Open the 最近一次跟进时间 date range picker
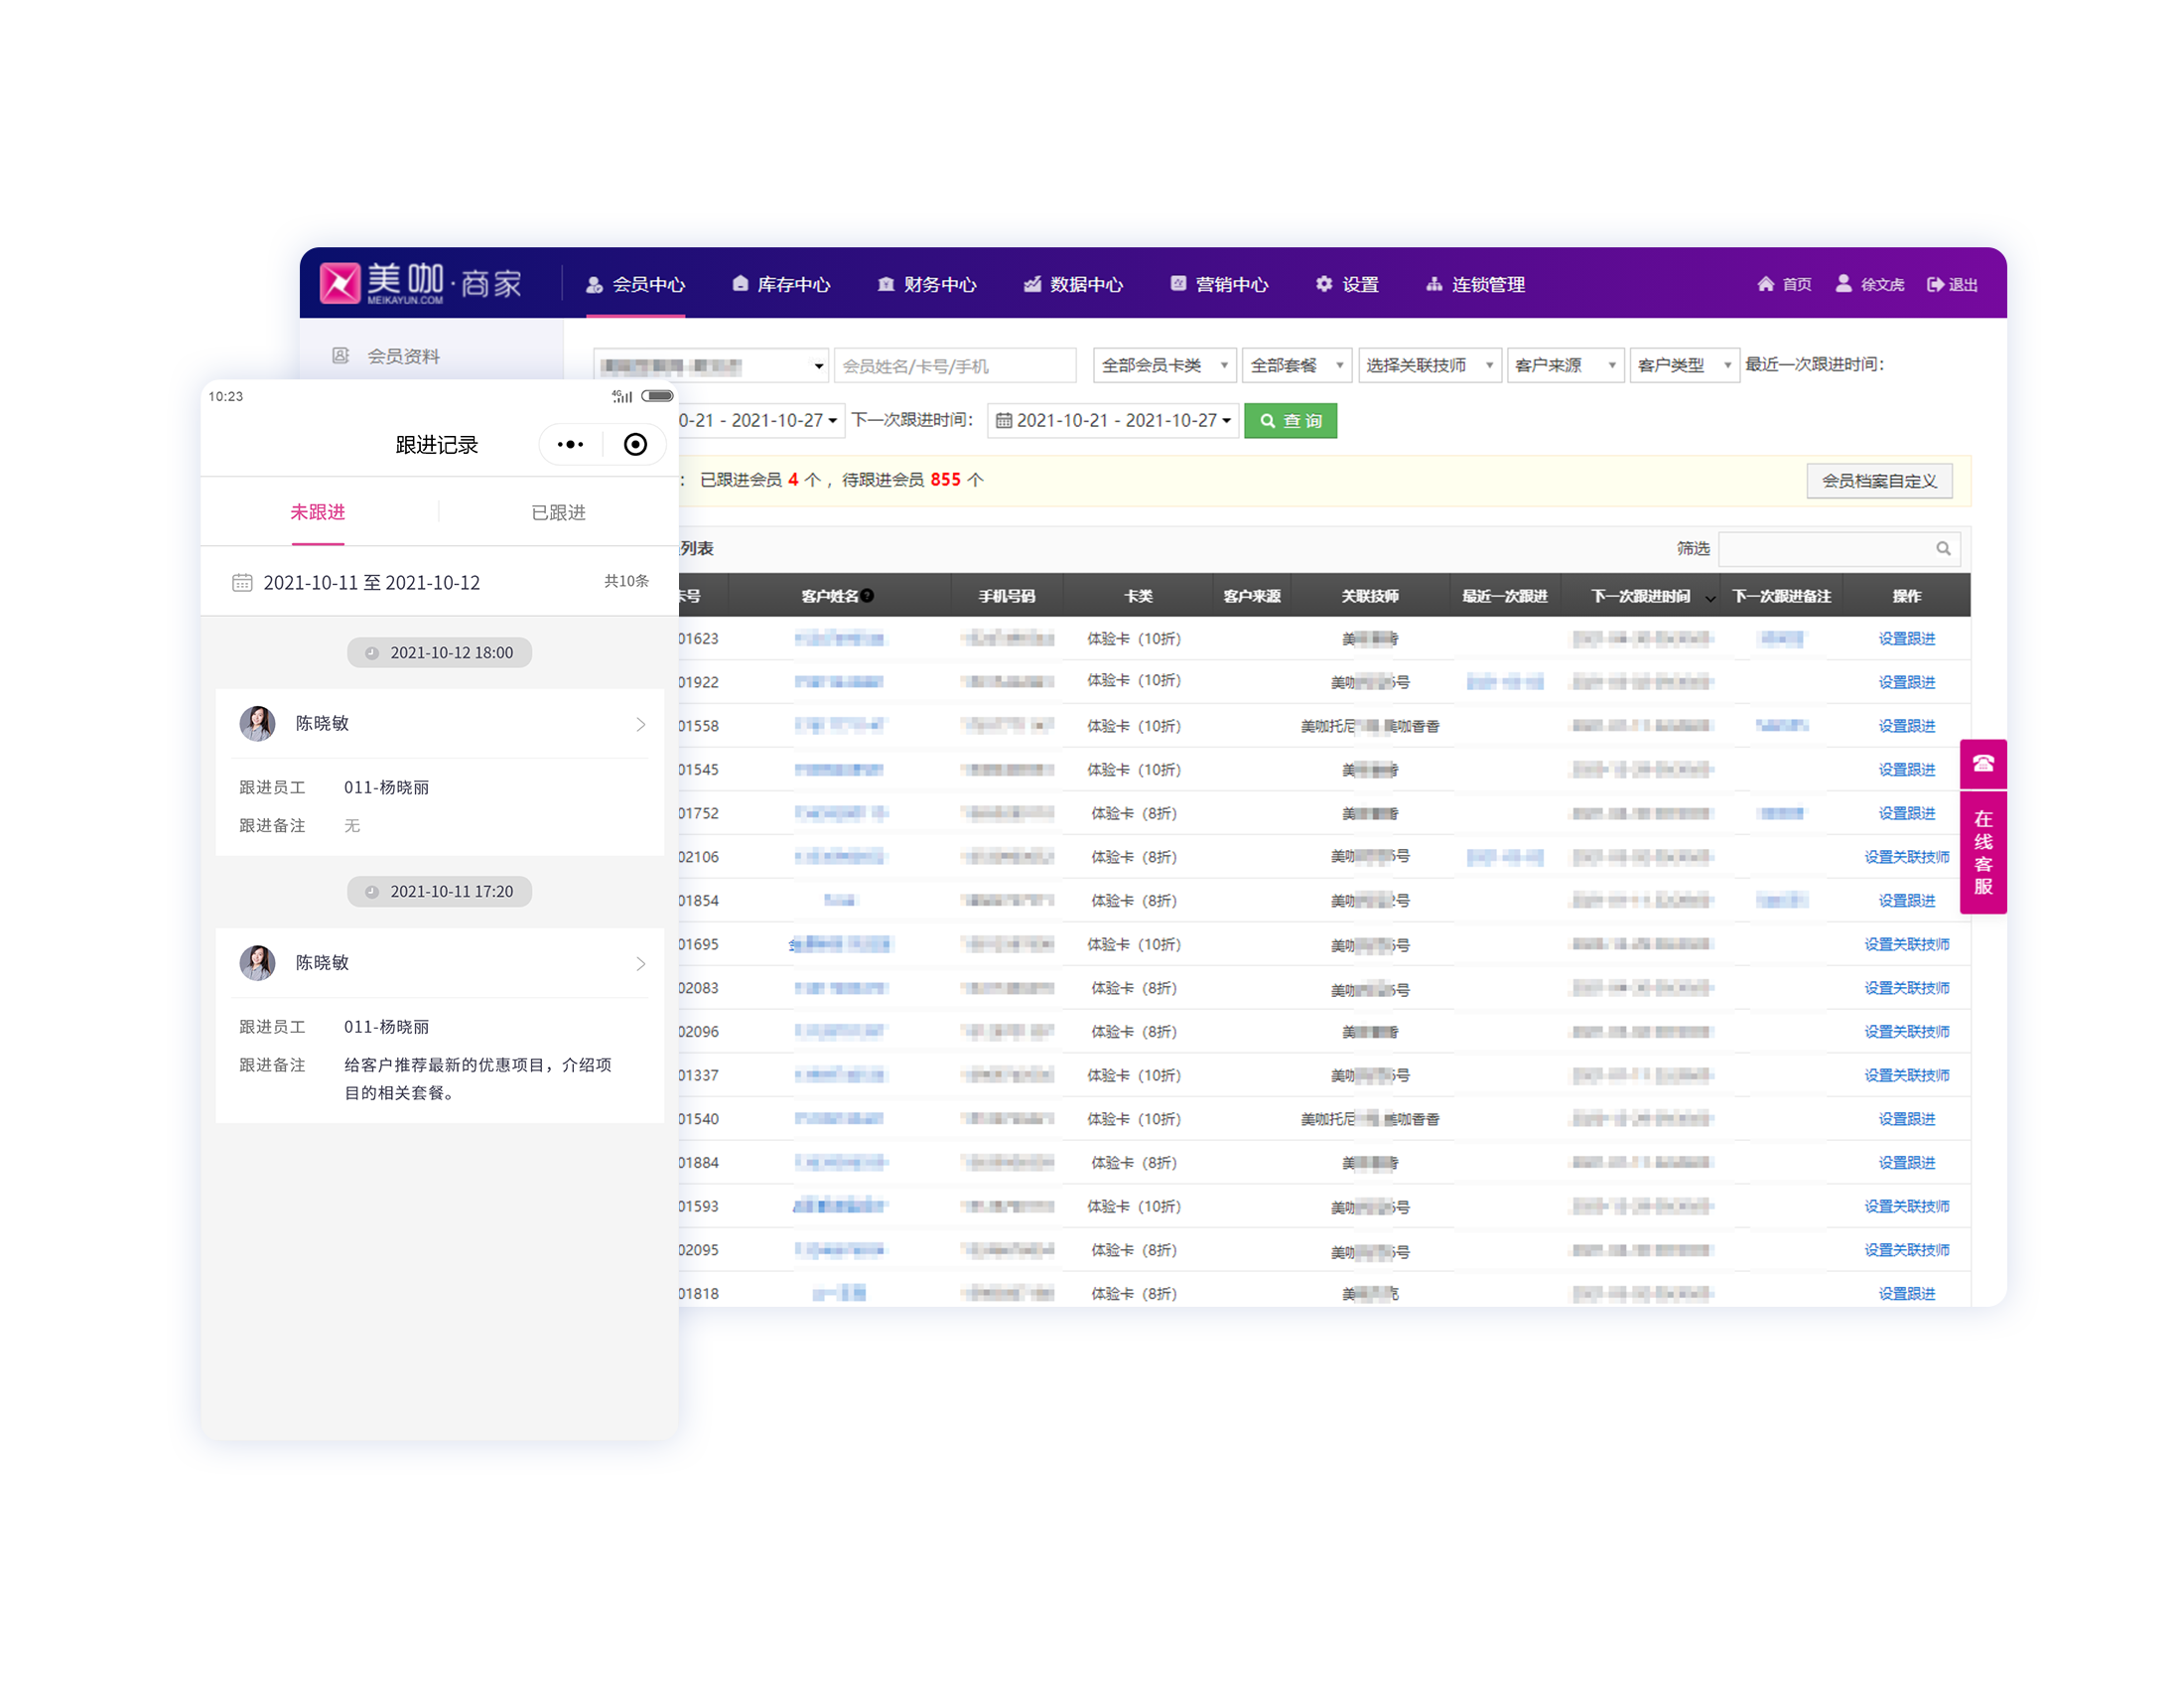Image resolution: width=2184 pixels, height=1701 pixels. [x=760, y=421]
